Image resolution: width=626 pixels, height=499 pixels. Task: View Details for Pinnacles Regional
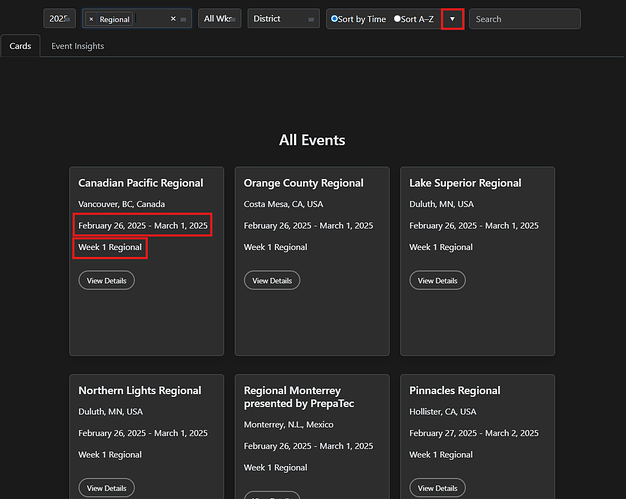pos(438,488)
